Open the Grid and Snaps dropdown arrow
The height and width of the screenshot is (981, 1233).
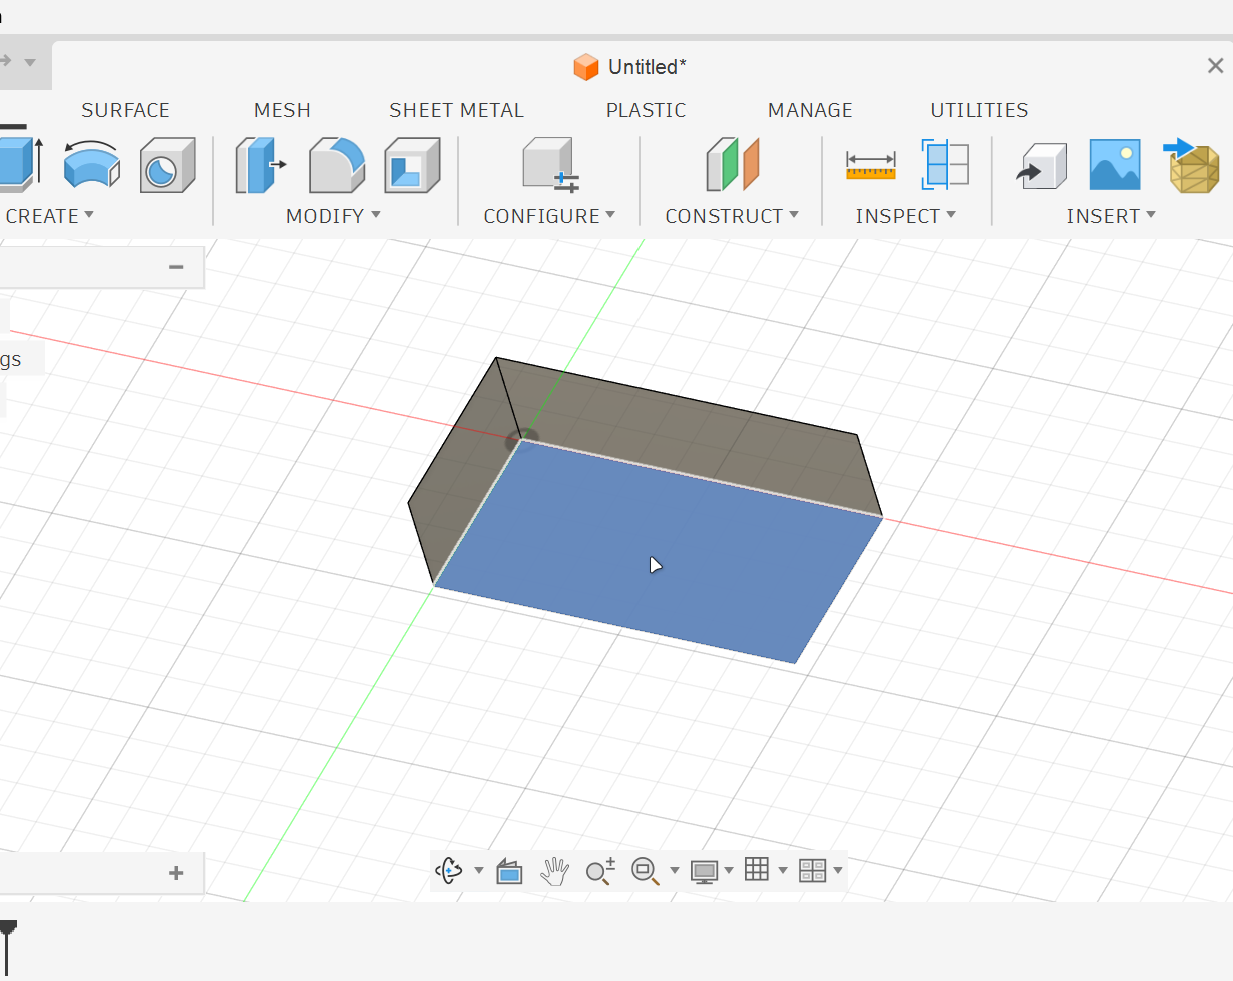point(783,871)
